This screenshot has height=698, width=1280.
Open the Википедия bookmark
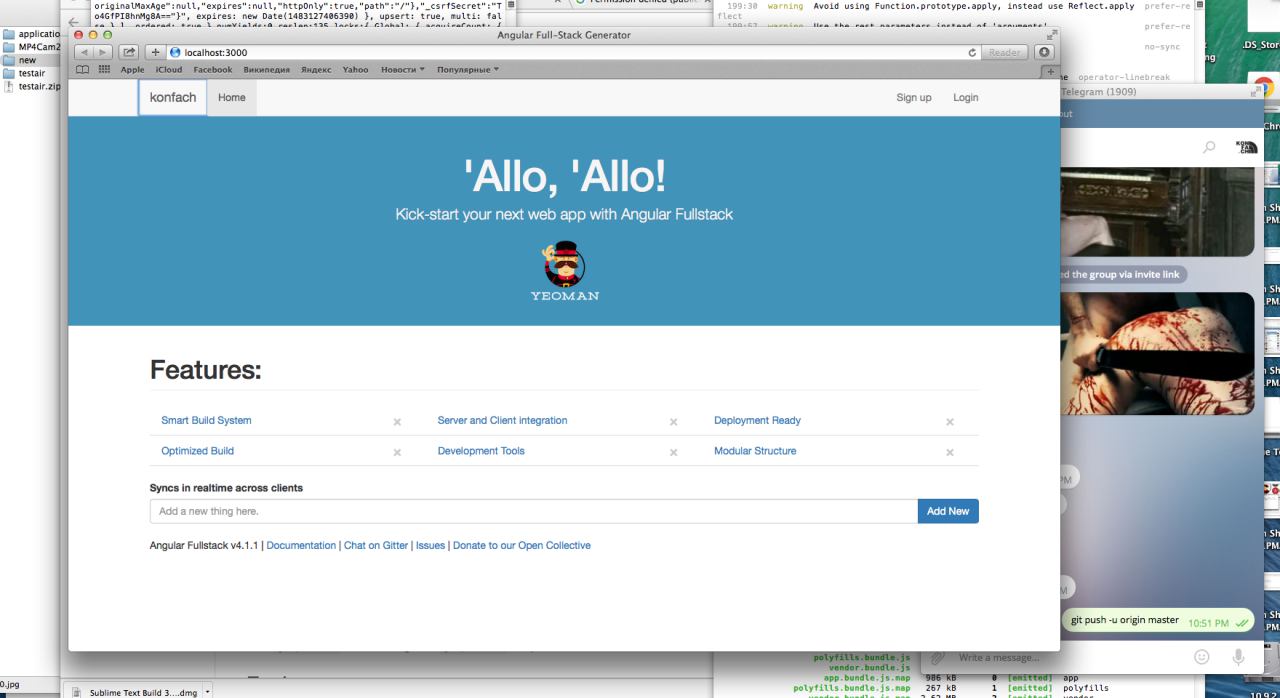[x=267, y=70]
